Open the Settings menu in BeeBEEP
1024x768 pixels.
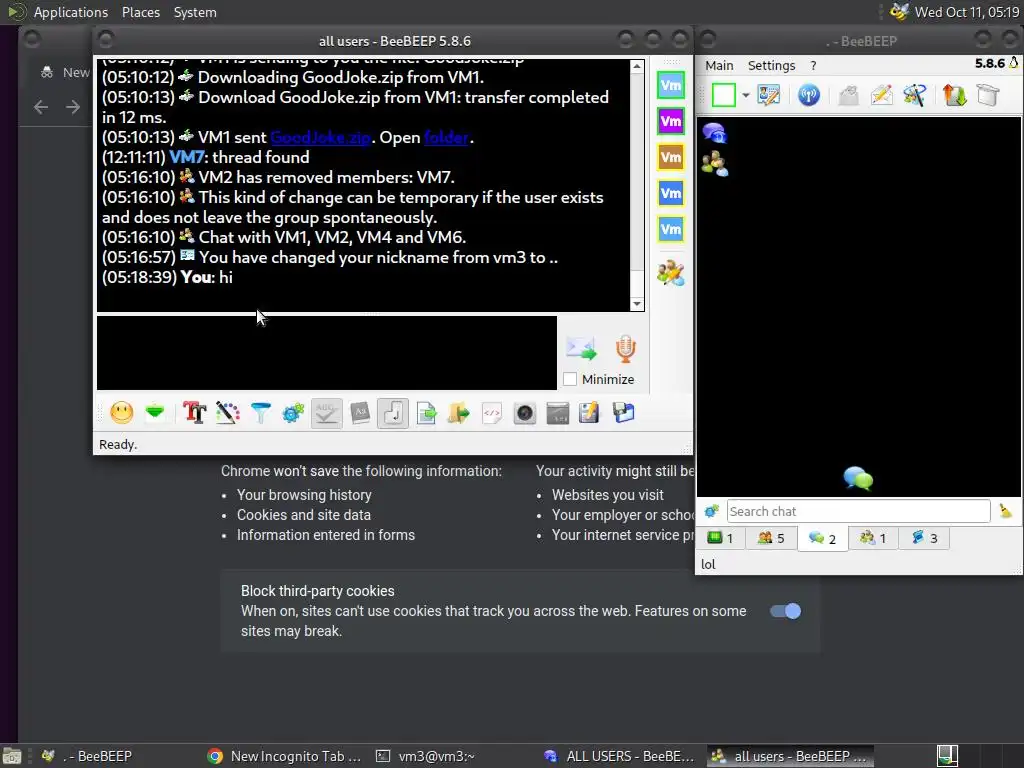tap(771, 65)
